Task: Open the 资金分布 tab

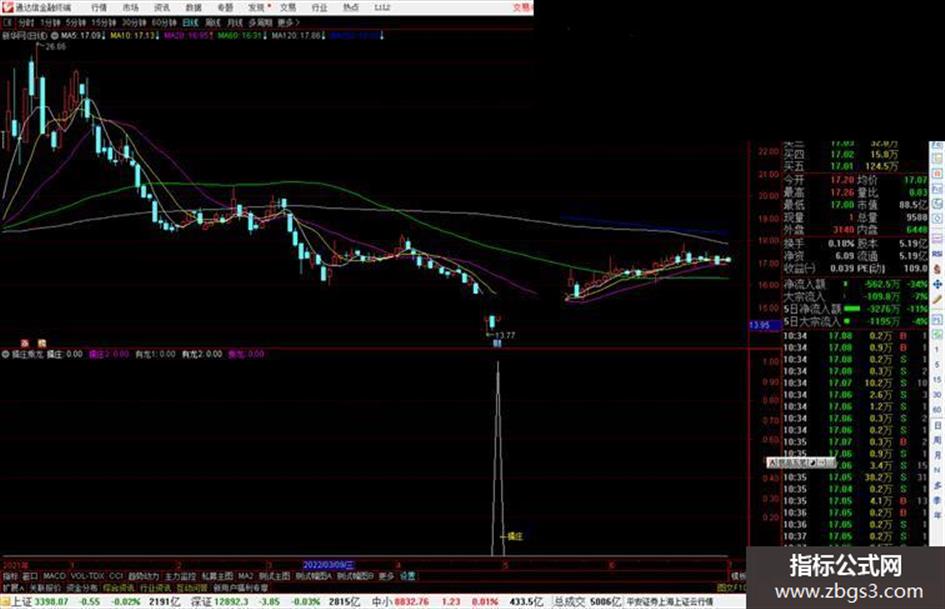Action: coord(82,587)
